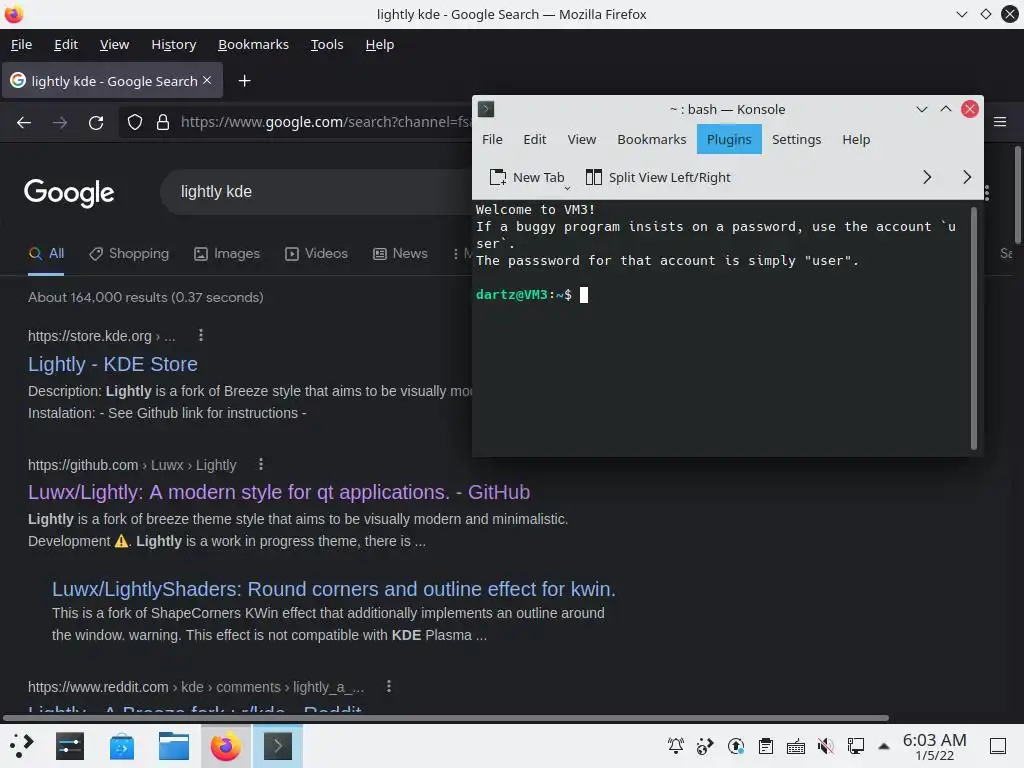
Task: Click the Firefox forward arrow
Action: click(x=60, y=122)
